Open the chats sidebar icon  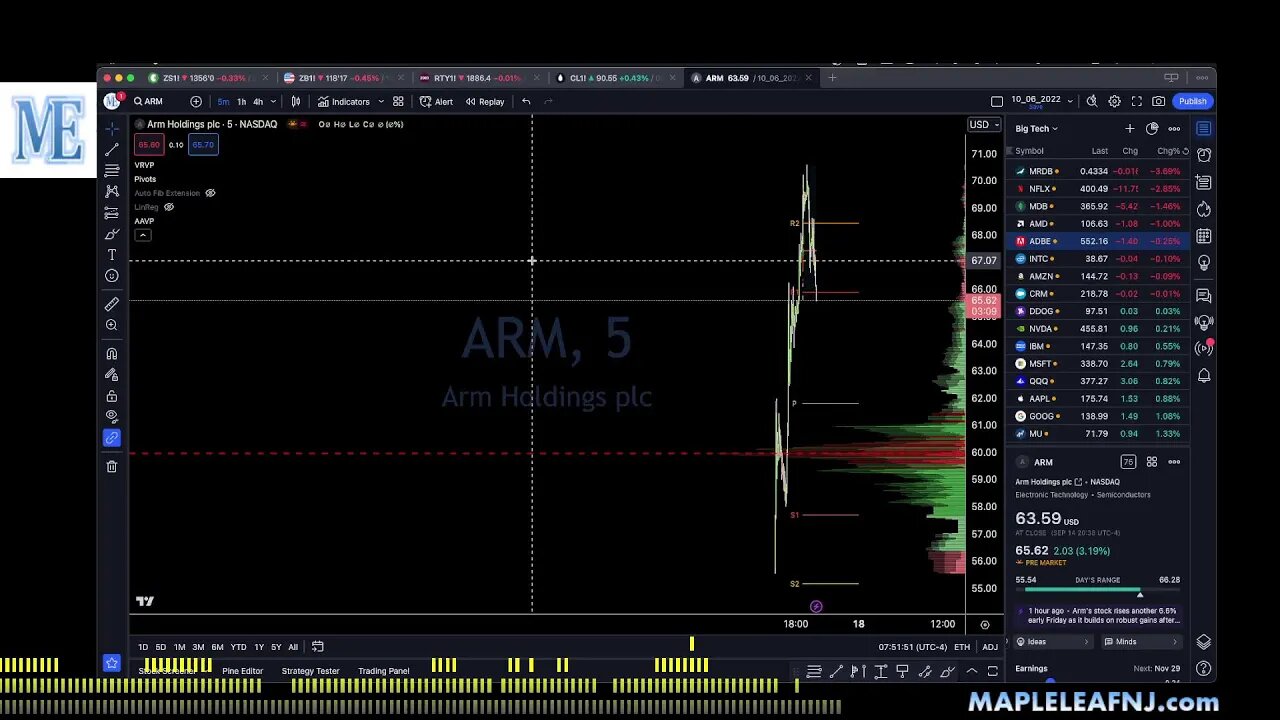click(1204, 296)
